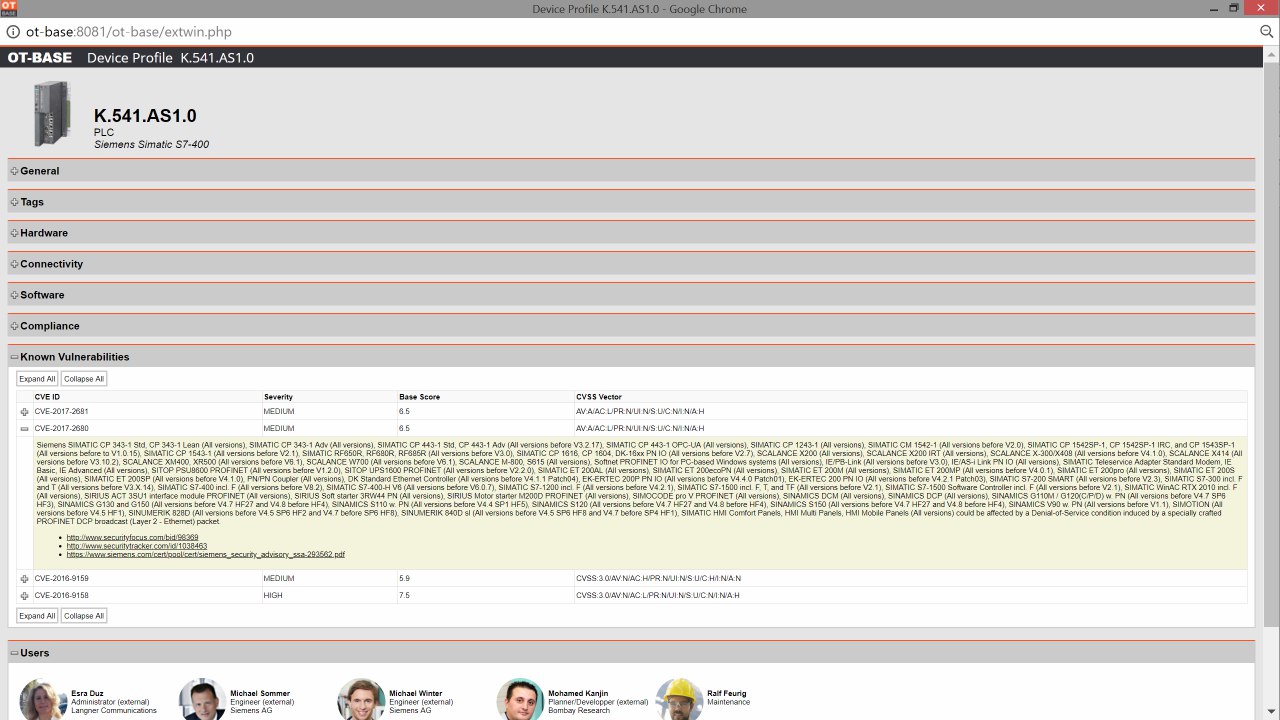Collapse the Users section

coord(15,653)
